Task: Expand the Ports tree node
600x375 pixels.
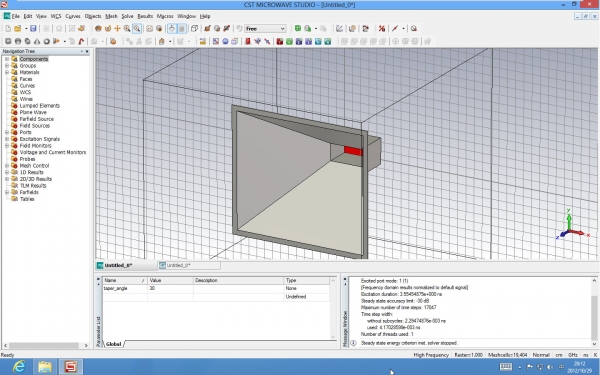Action: tap(7, 132)
